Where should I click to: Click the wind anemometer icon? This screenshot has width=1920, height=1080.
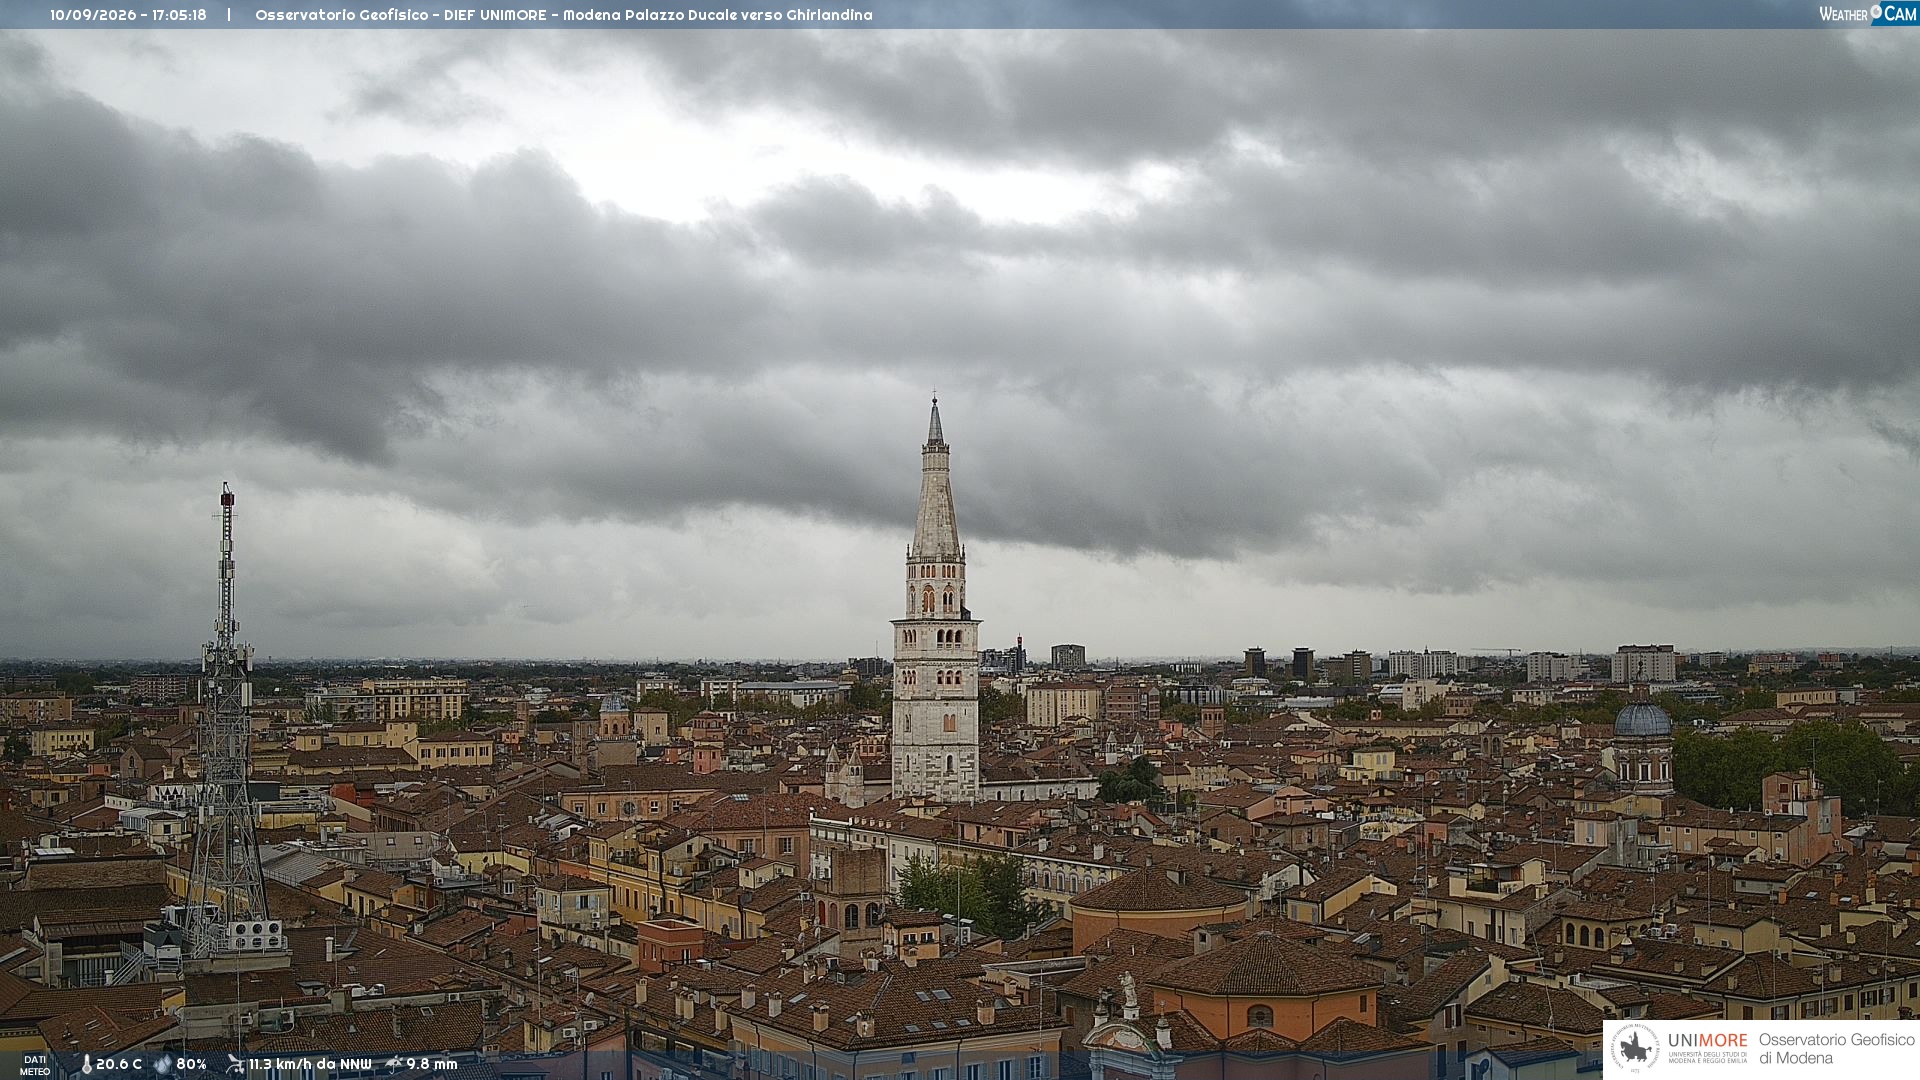tap(235, 1064)
